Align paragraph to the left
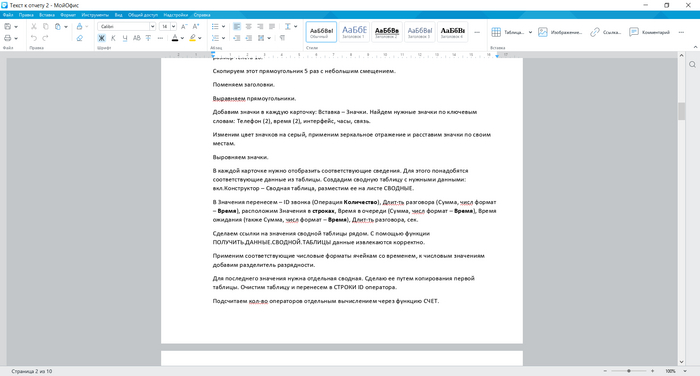Screen dimensions: 700x376 point(237,27)
